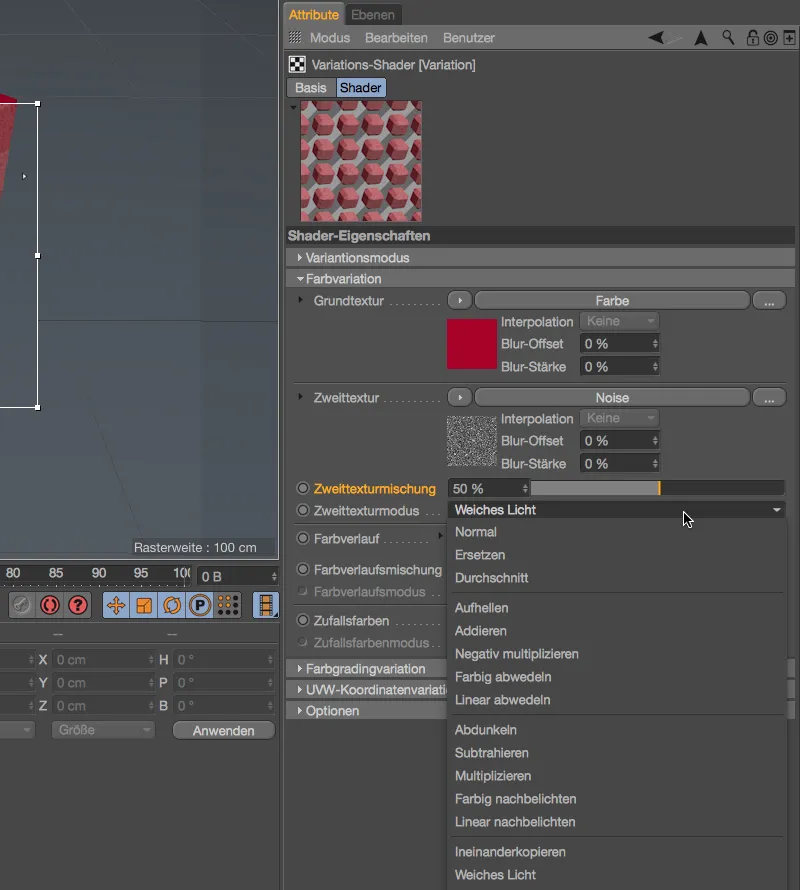
Task: Click the magnifier search icon above the Attribute panel
Action: tap(725, 37)
